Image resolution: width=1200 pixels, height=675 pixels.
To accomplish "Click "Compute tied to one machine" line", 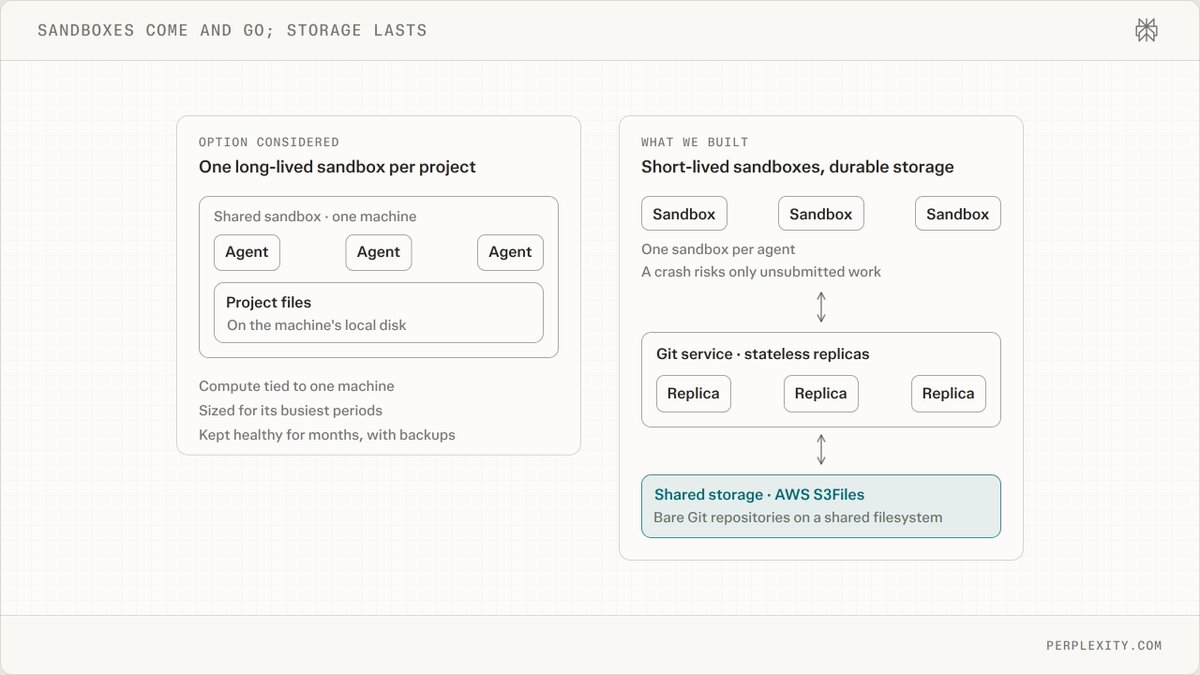I will click(x=296, y=386).
